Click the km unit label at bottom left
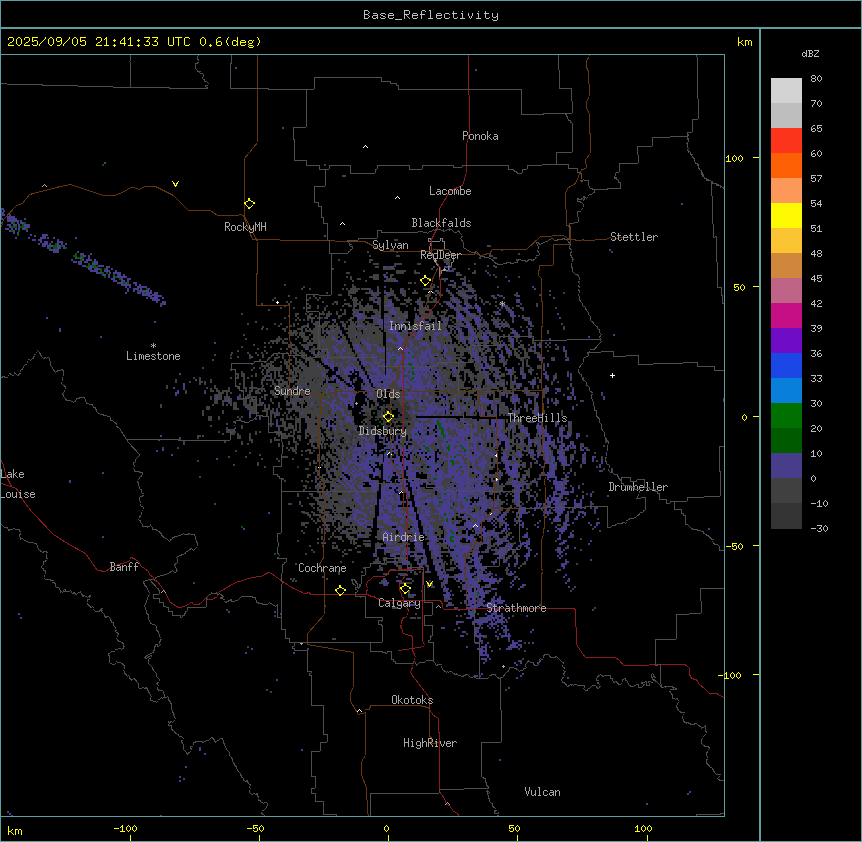 click(15, 830)
